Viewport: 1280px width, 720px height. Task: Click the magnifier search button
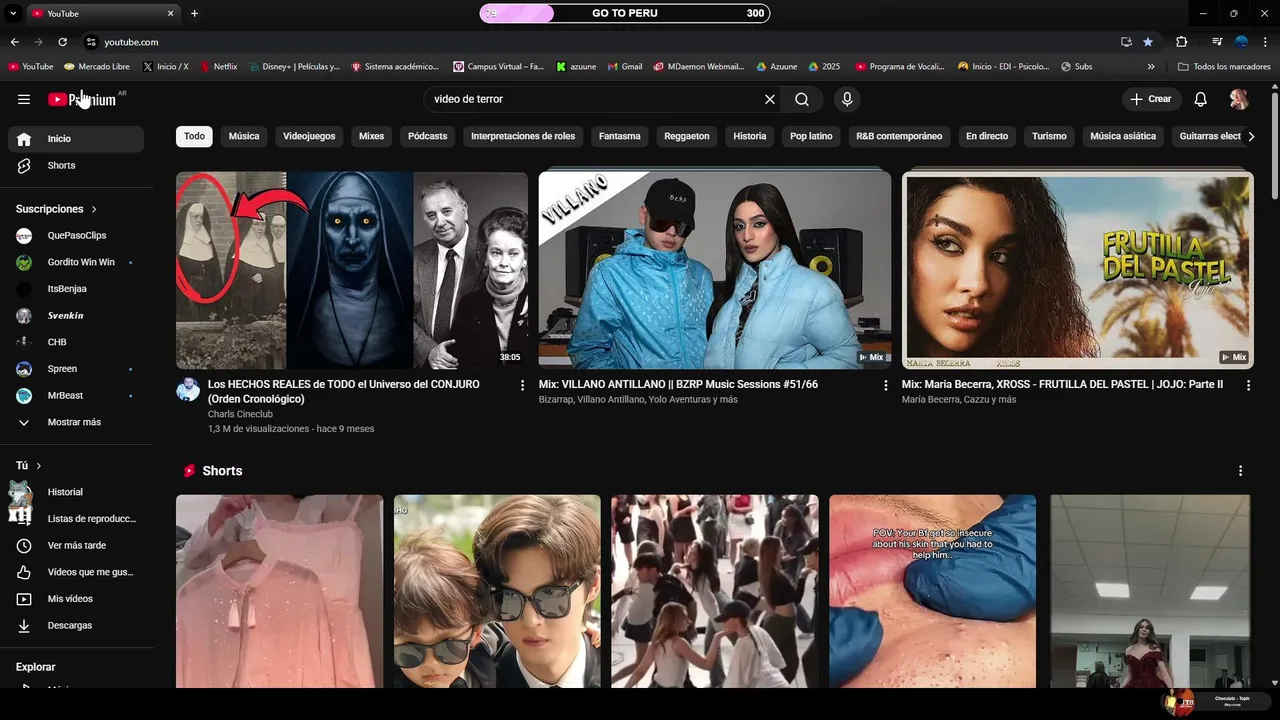pyautogui.click(x=802, y=99)
